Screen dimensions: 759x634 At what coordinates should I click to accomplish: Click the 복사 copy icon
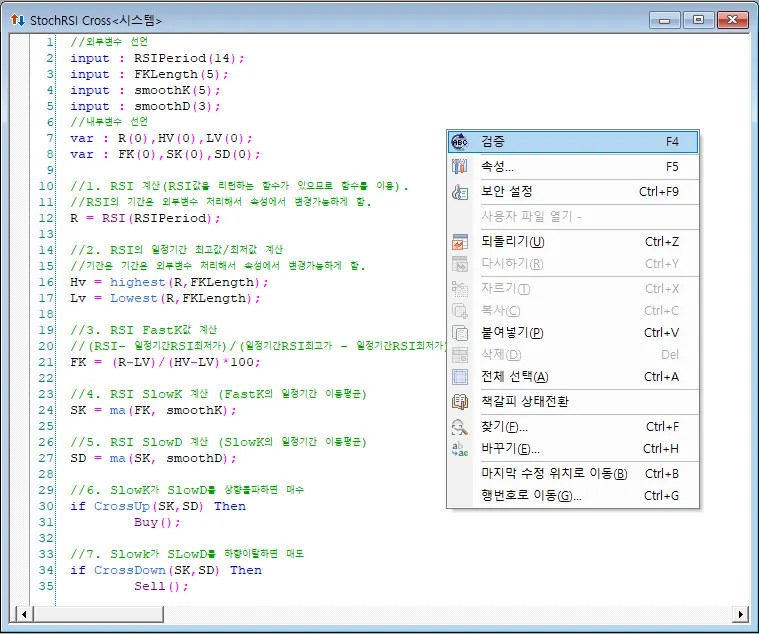tap(459, 311)
